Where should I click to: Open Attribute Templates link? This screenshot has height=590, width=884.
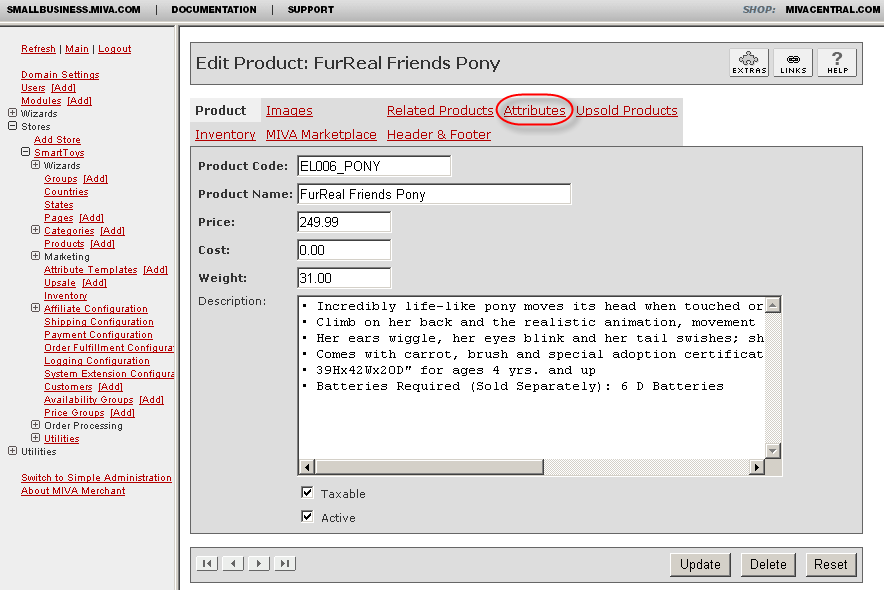90,270
